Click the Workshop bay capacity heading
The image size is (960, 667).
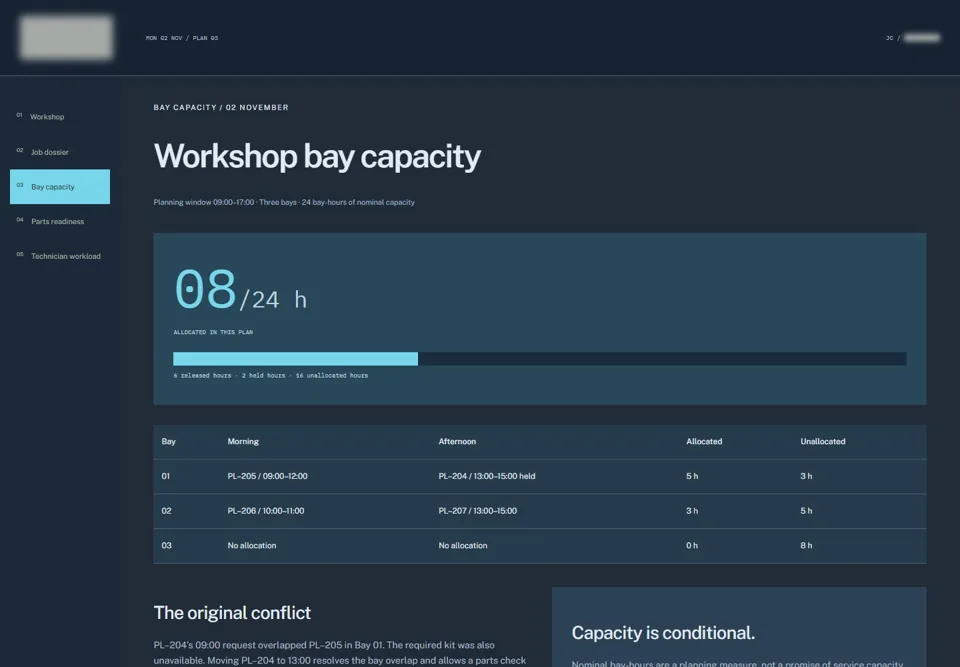click(x=317, y=156)
